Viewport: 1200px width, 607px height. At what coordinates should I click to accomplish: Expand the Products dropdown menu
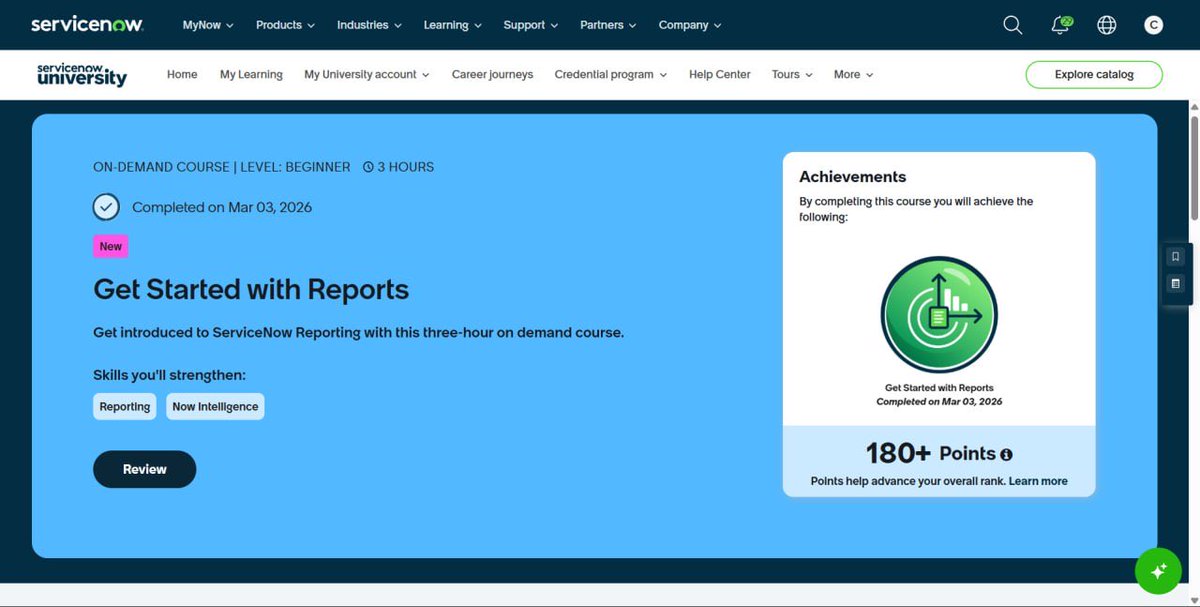click(x=285, y=25)
